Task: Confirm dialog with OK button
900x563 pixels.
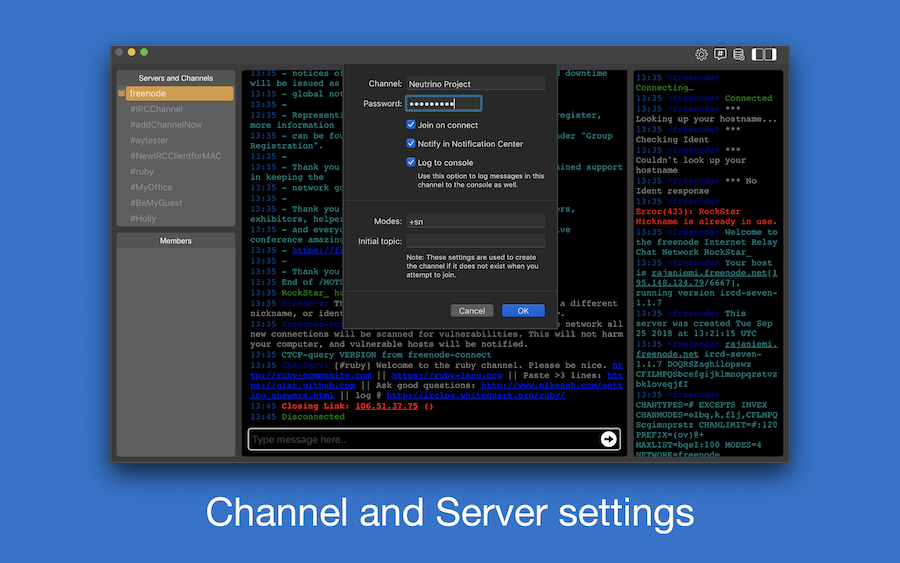Action: (523, 310)
